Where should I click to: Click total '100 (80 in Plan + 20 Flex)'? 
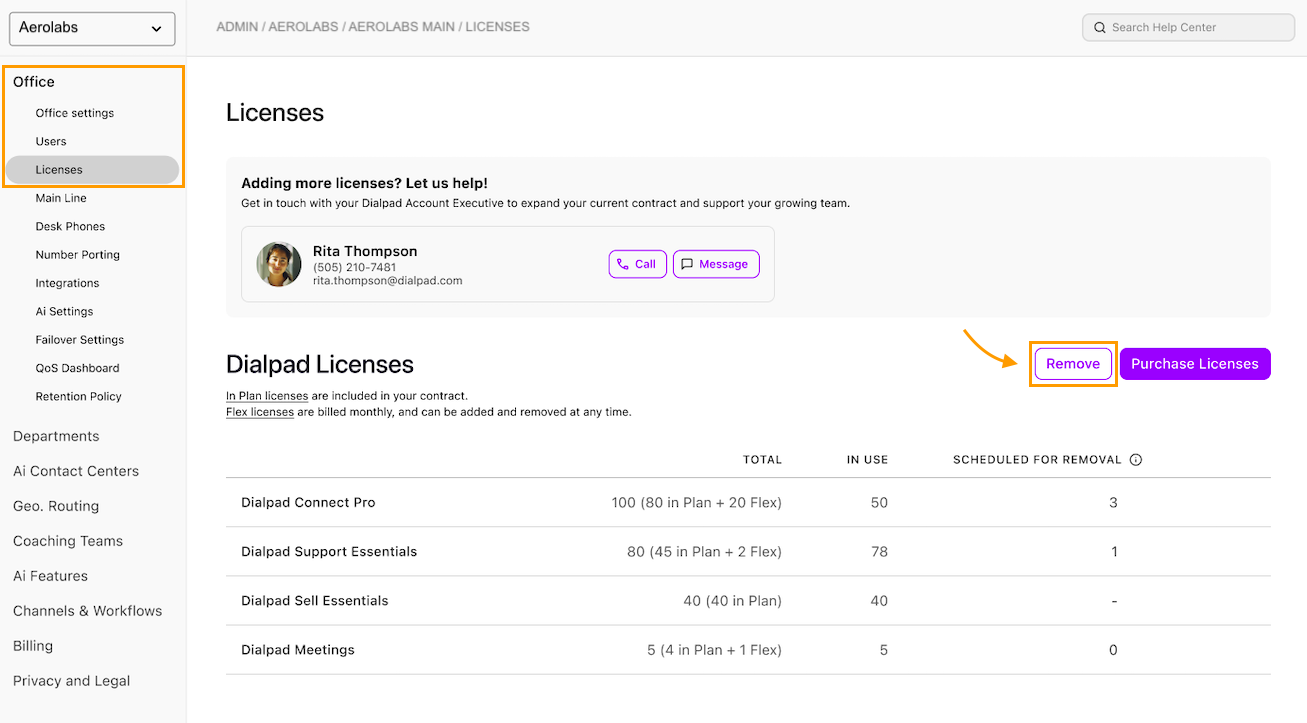[x=697, y=503]
